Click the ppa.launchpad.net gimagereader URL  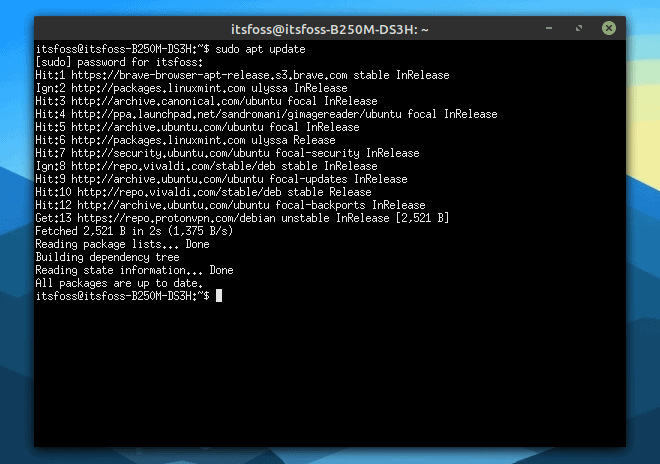(236, 115)
